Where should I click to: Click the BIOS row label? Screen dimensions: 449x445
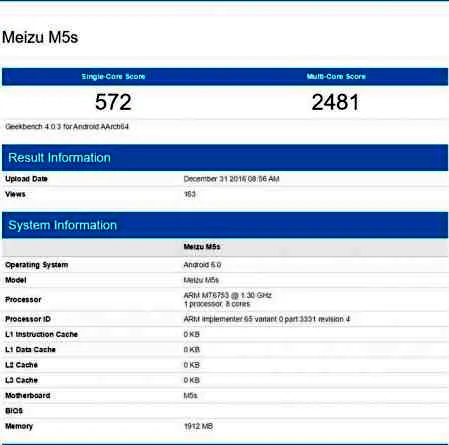pos(14,411)
